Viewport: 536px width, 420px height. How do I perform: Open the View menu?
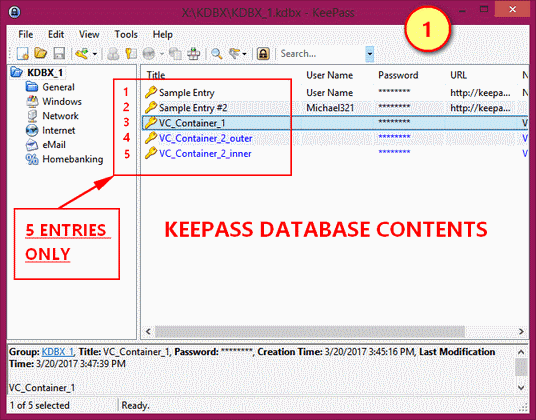(89, 35)
